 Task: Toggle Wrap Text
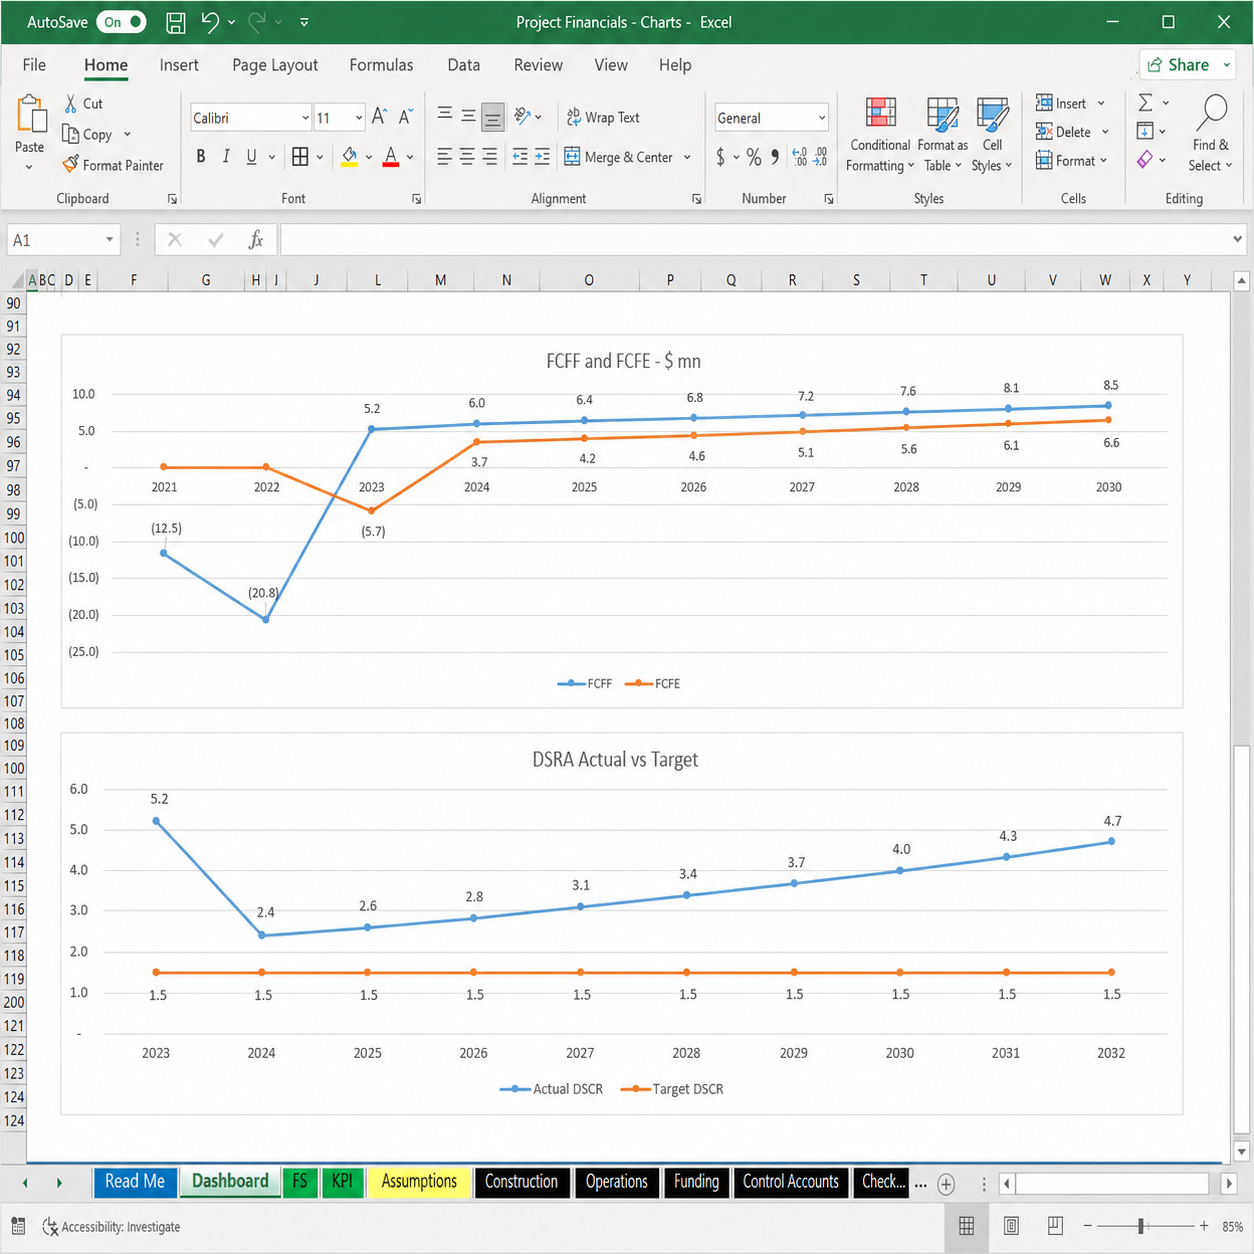pos(603,117)
